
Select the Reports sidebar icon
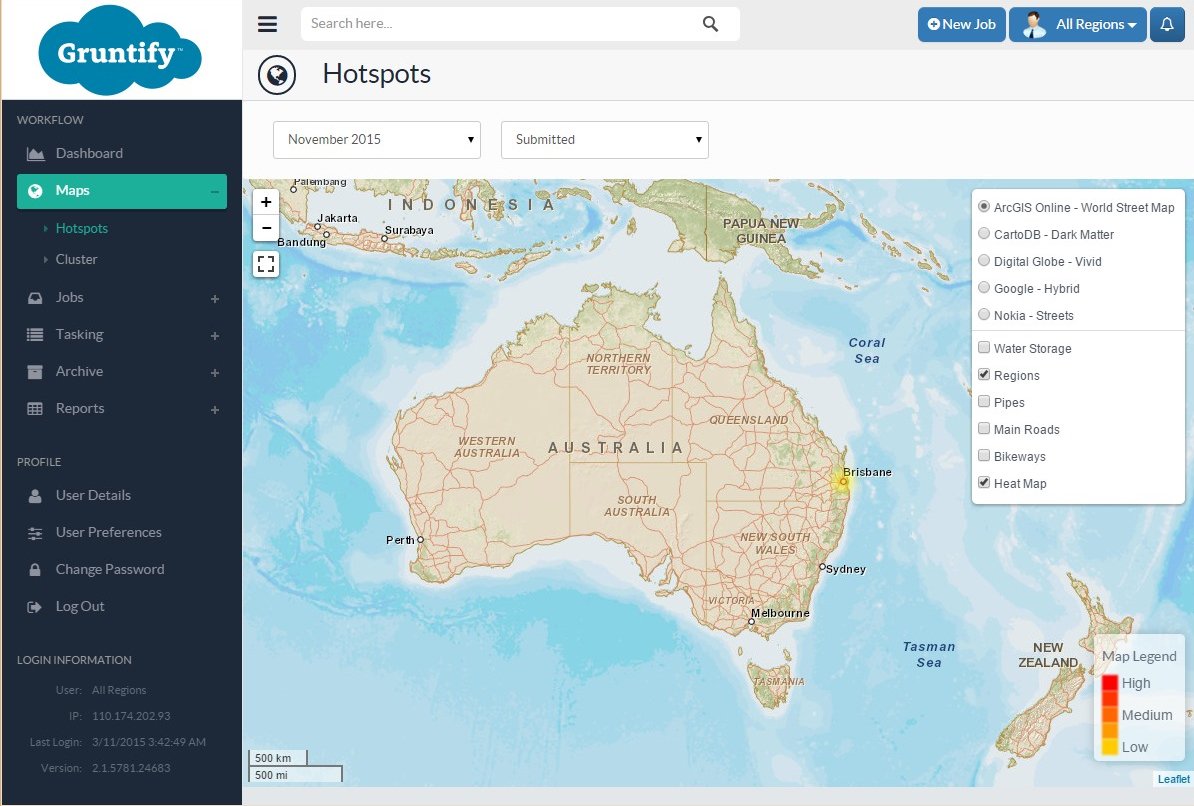tap(34, 408)
